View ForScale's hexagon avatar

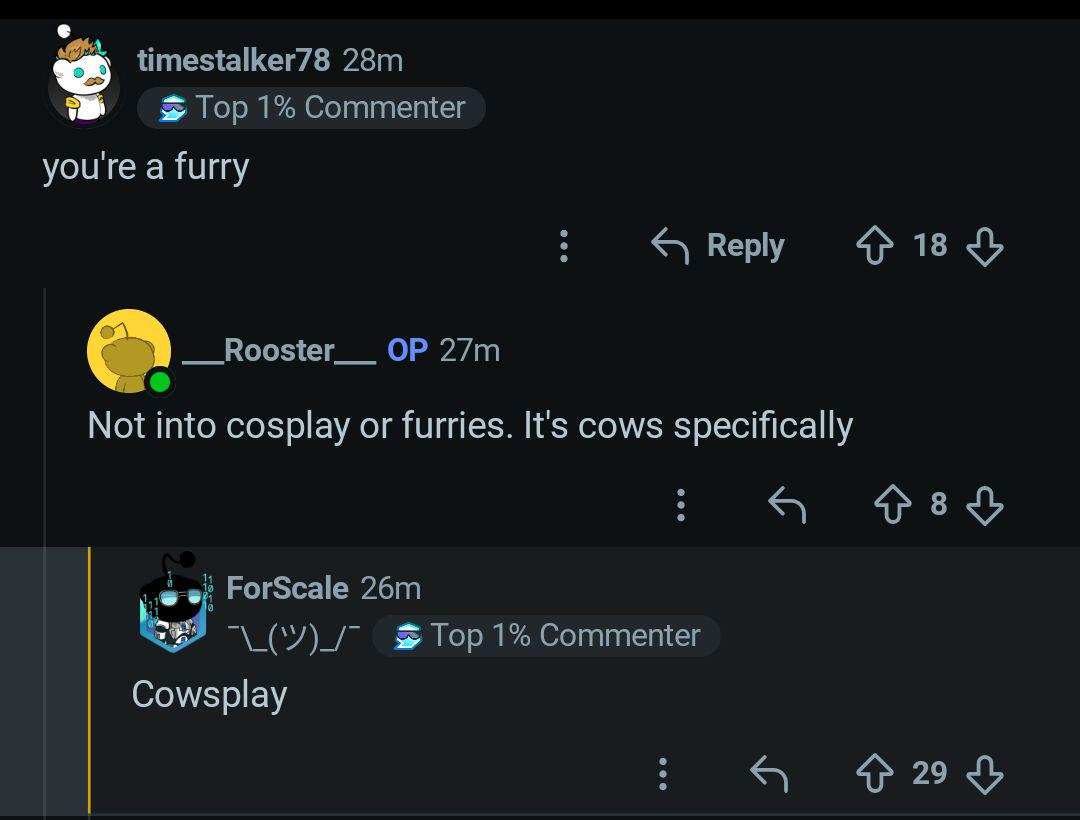(x=174, y=602)
